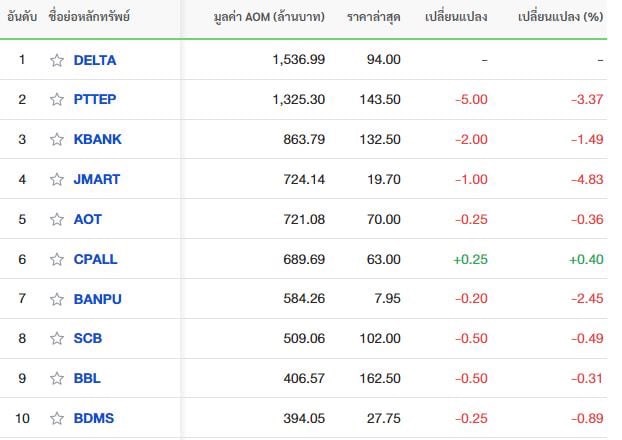Open the DELTA stock link
This screenshot has width=622, height=440.
(95, 60)
